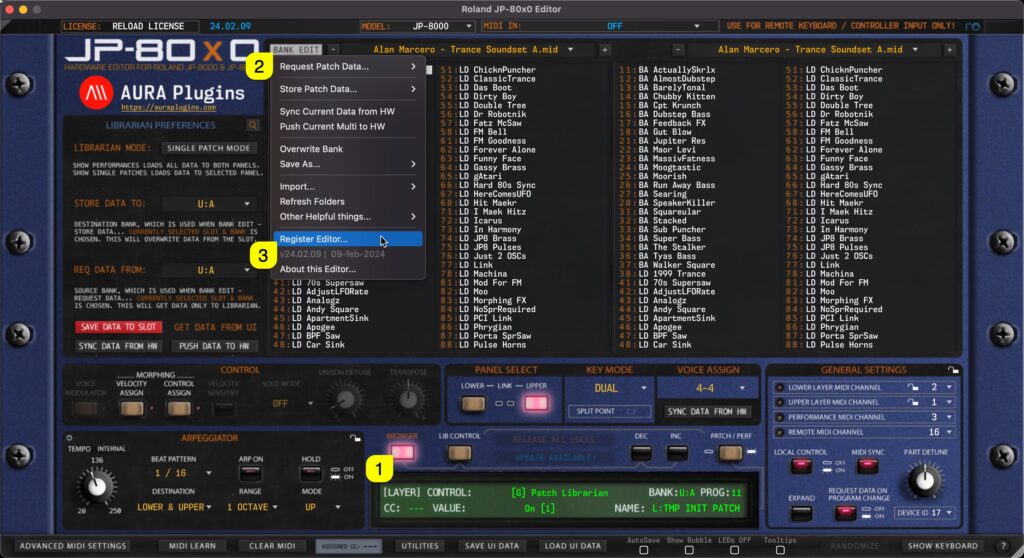The width and height of the screenshot is (1024, 558).
Task: Select the Upper panel button
Action: coord(536,403)
